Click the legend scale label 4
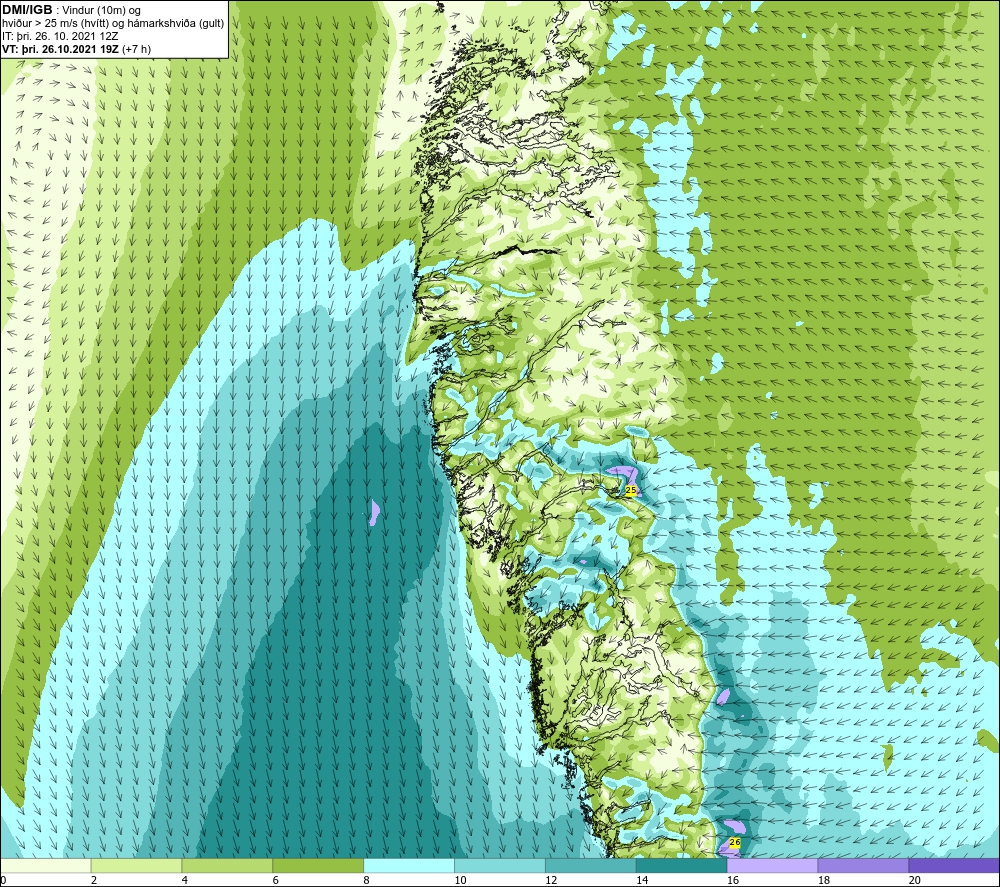Image resolution: width=1000 pixels, height=887 pixels. click(x=185, y=880)
